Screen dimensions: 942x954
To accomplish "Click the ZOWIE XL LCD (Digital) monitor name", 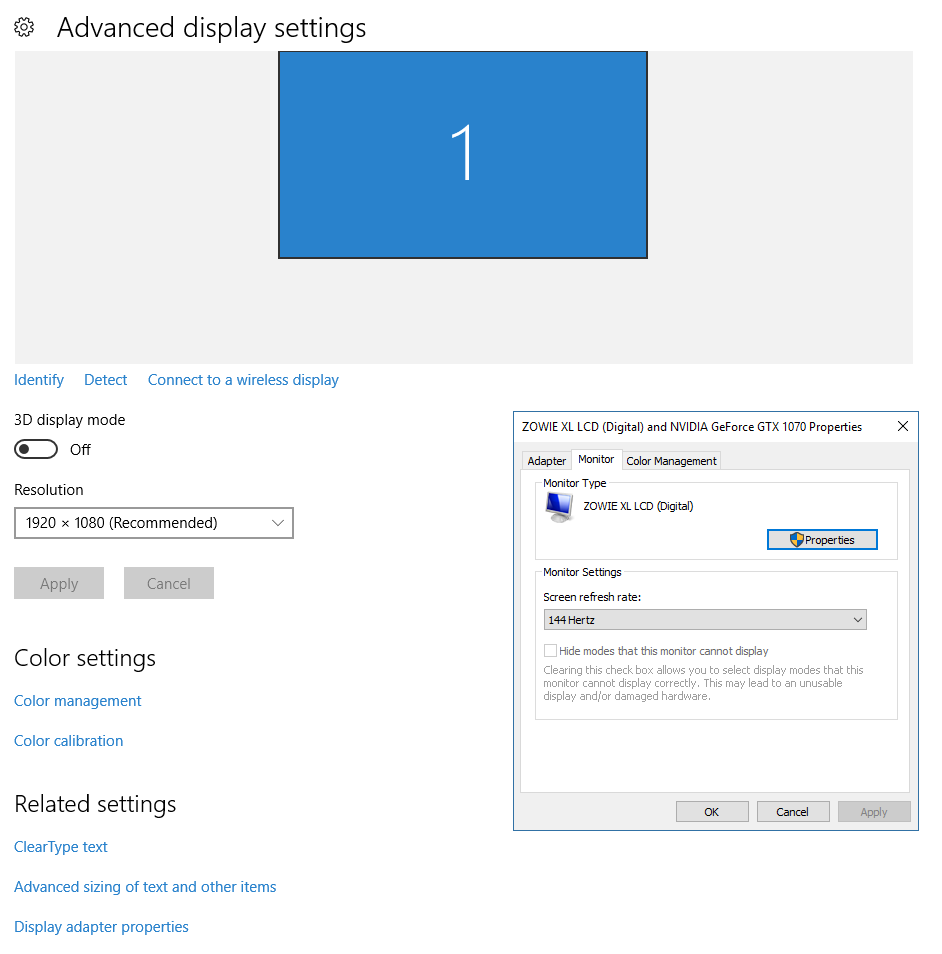I will [638, 506].
